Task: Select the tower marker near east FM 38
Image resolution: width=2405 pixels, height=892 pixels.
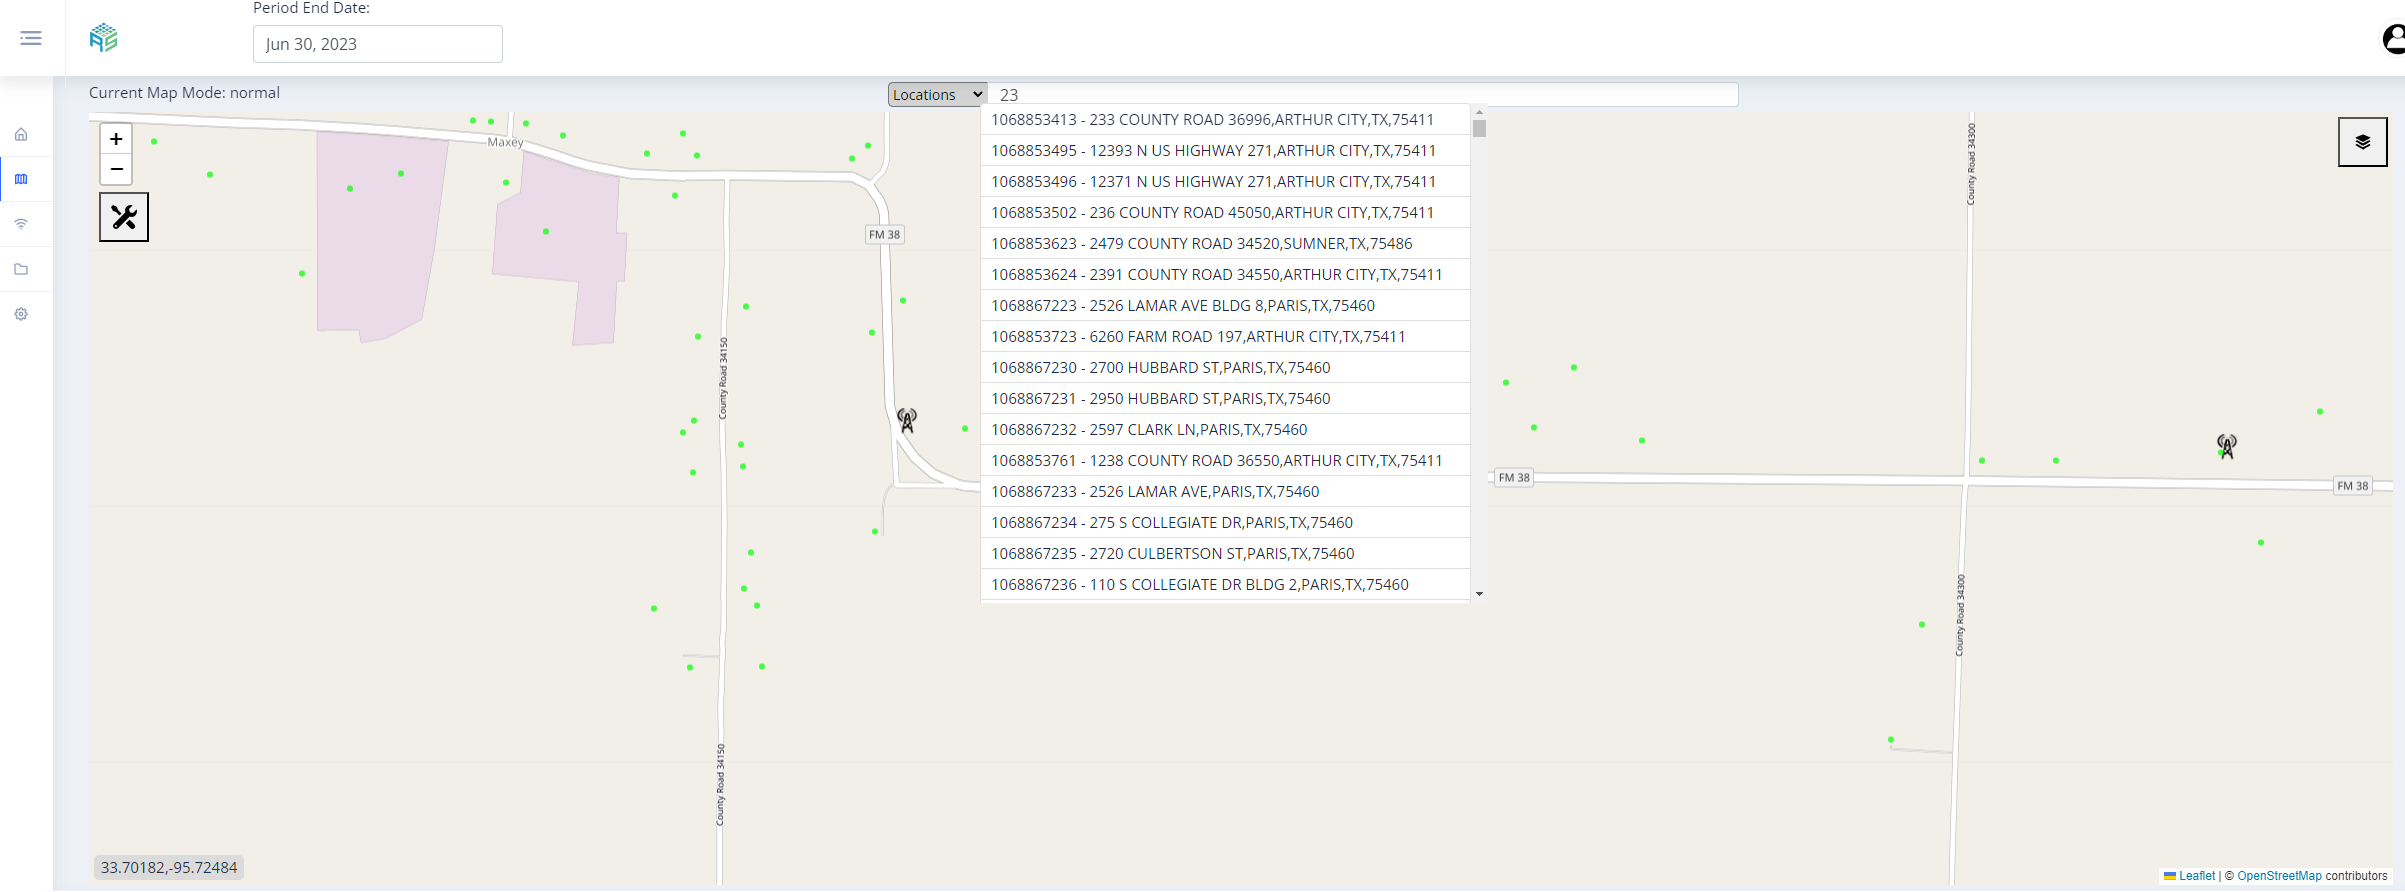Action: tap(2227, 446)
